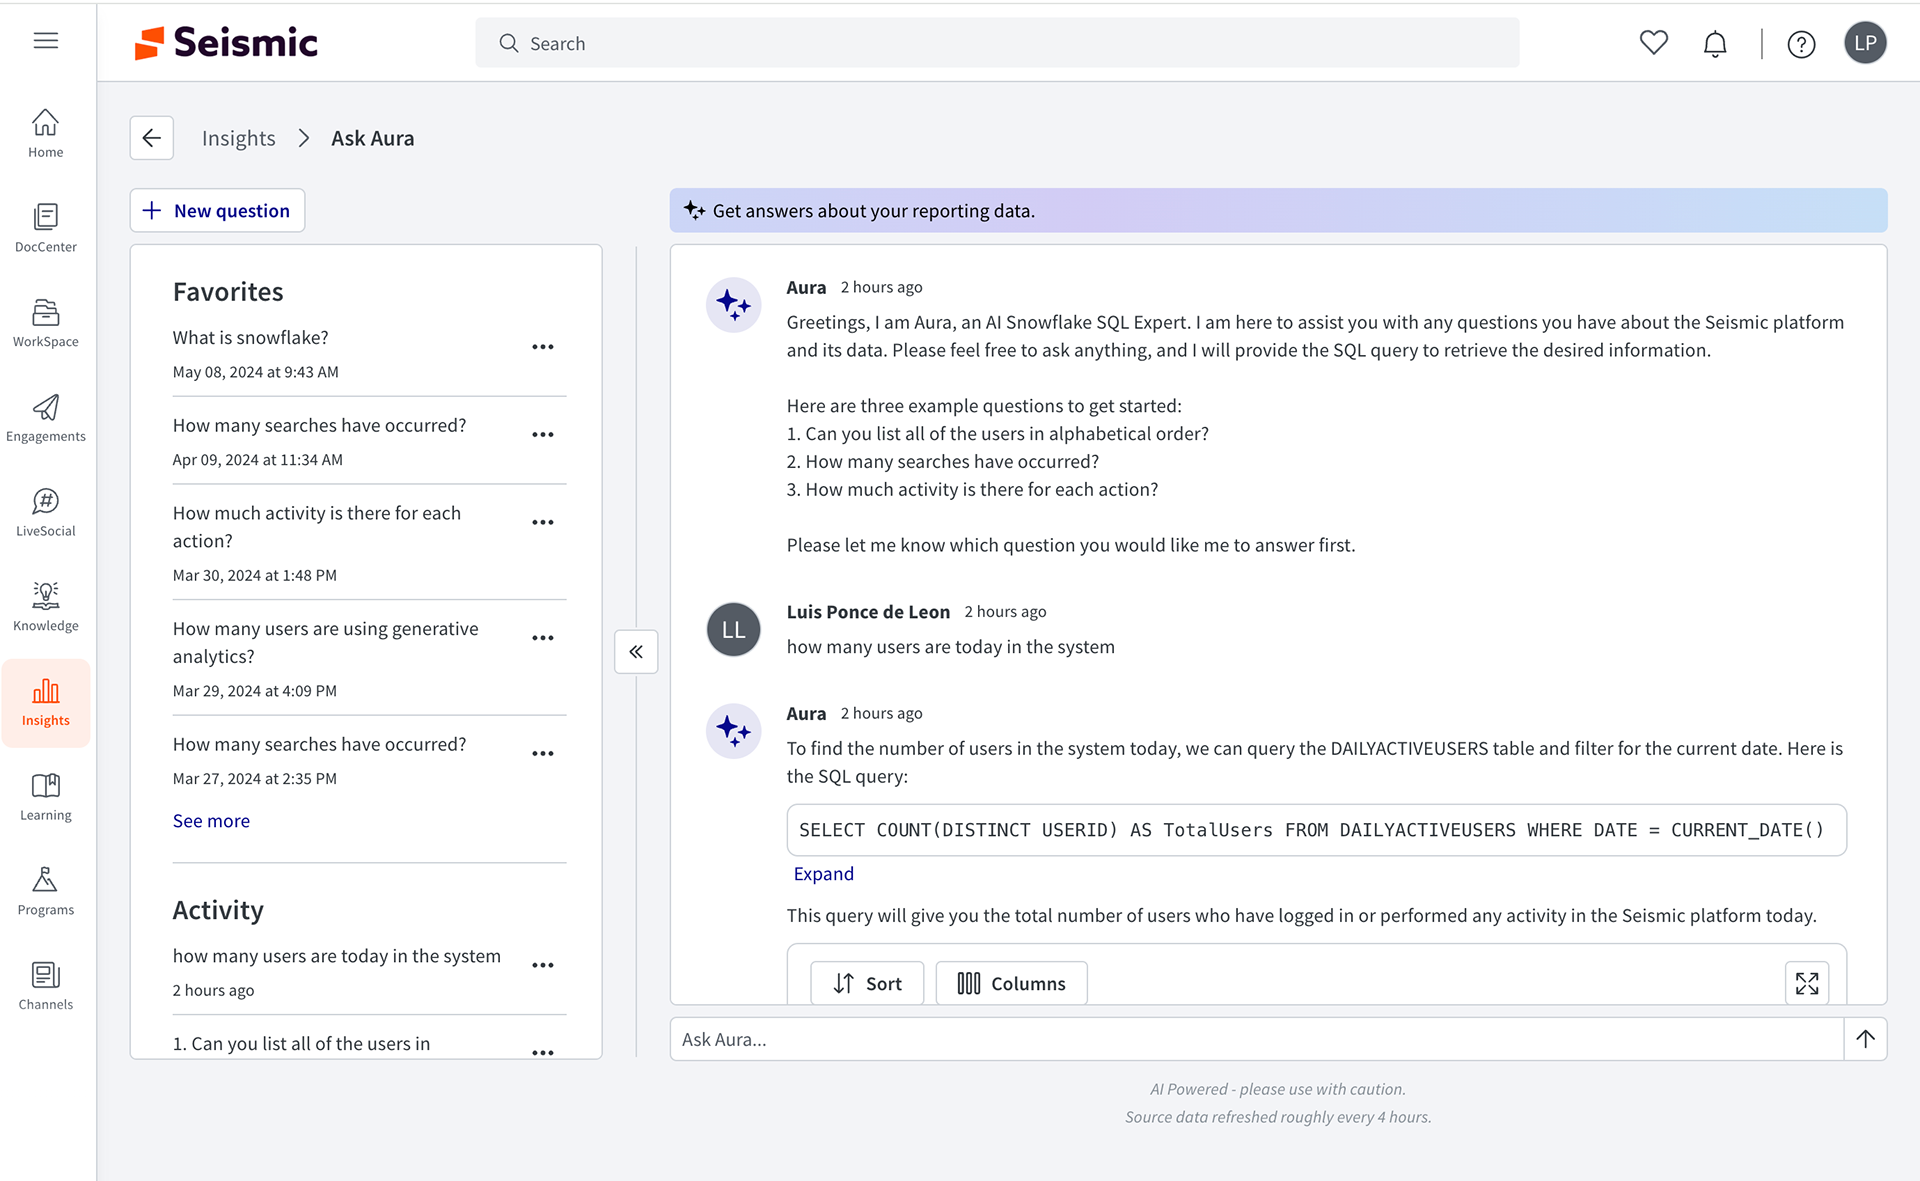Open options for Mar 27 searches favorite
The width and height of the screenshot is (1920, 1181).
pos(543,754)
